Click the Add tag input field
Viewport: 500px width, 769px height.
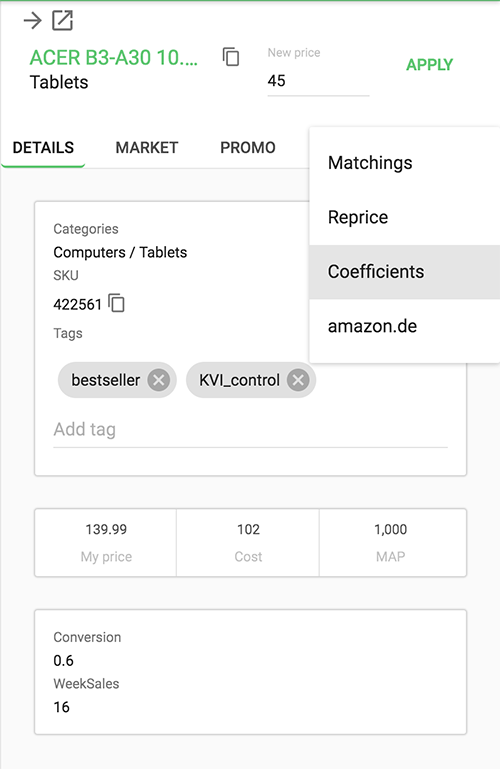click(250, 430)
